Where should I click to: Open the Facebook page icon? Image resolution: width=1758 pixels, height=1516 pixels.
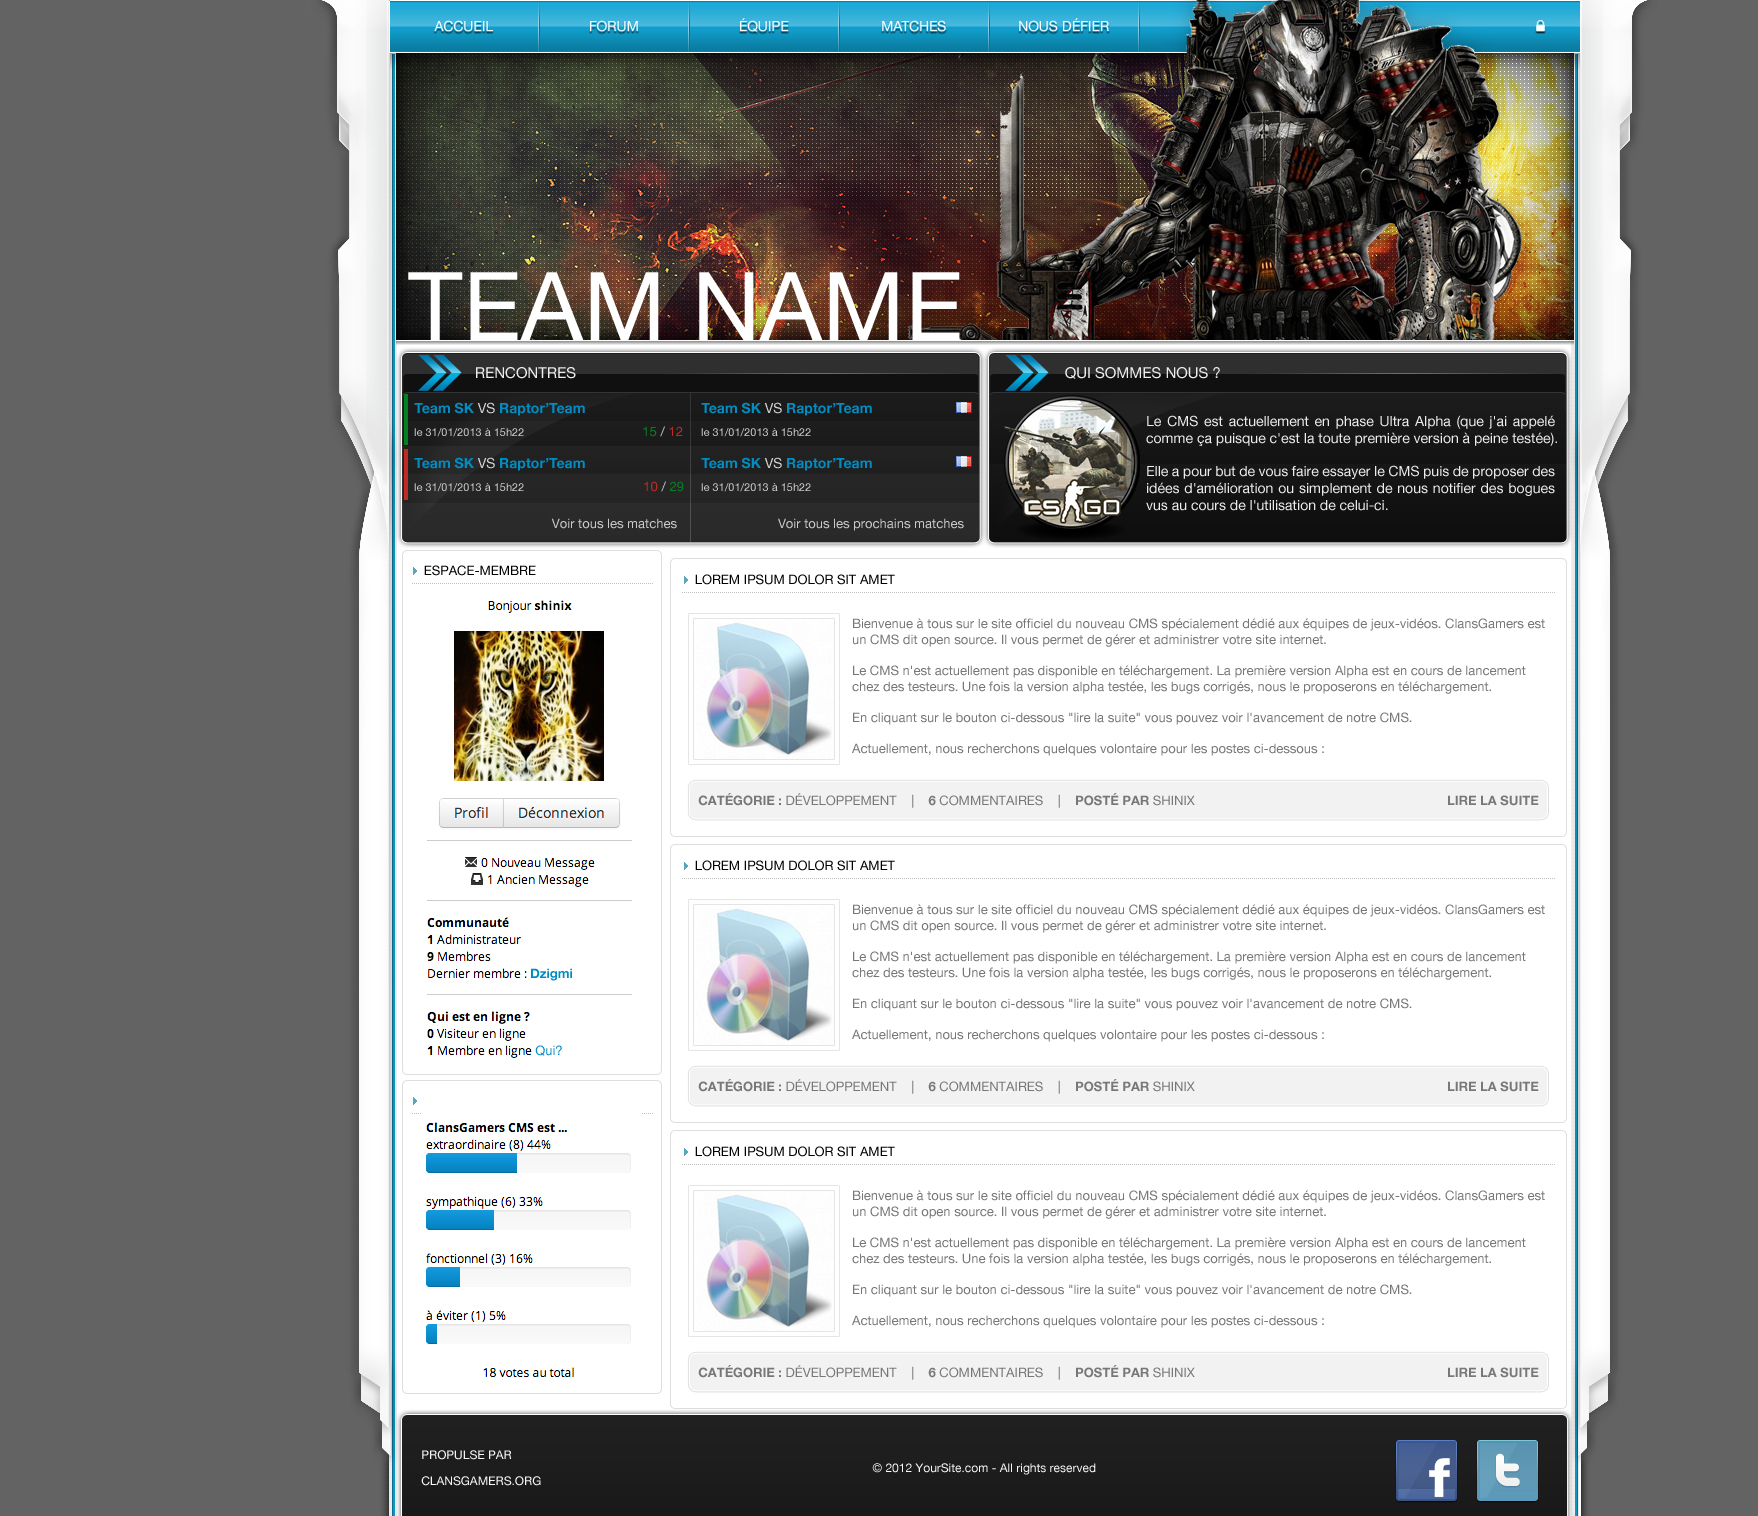coord(1426,1470)
